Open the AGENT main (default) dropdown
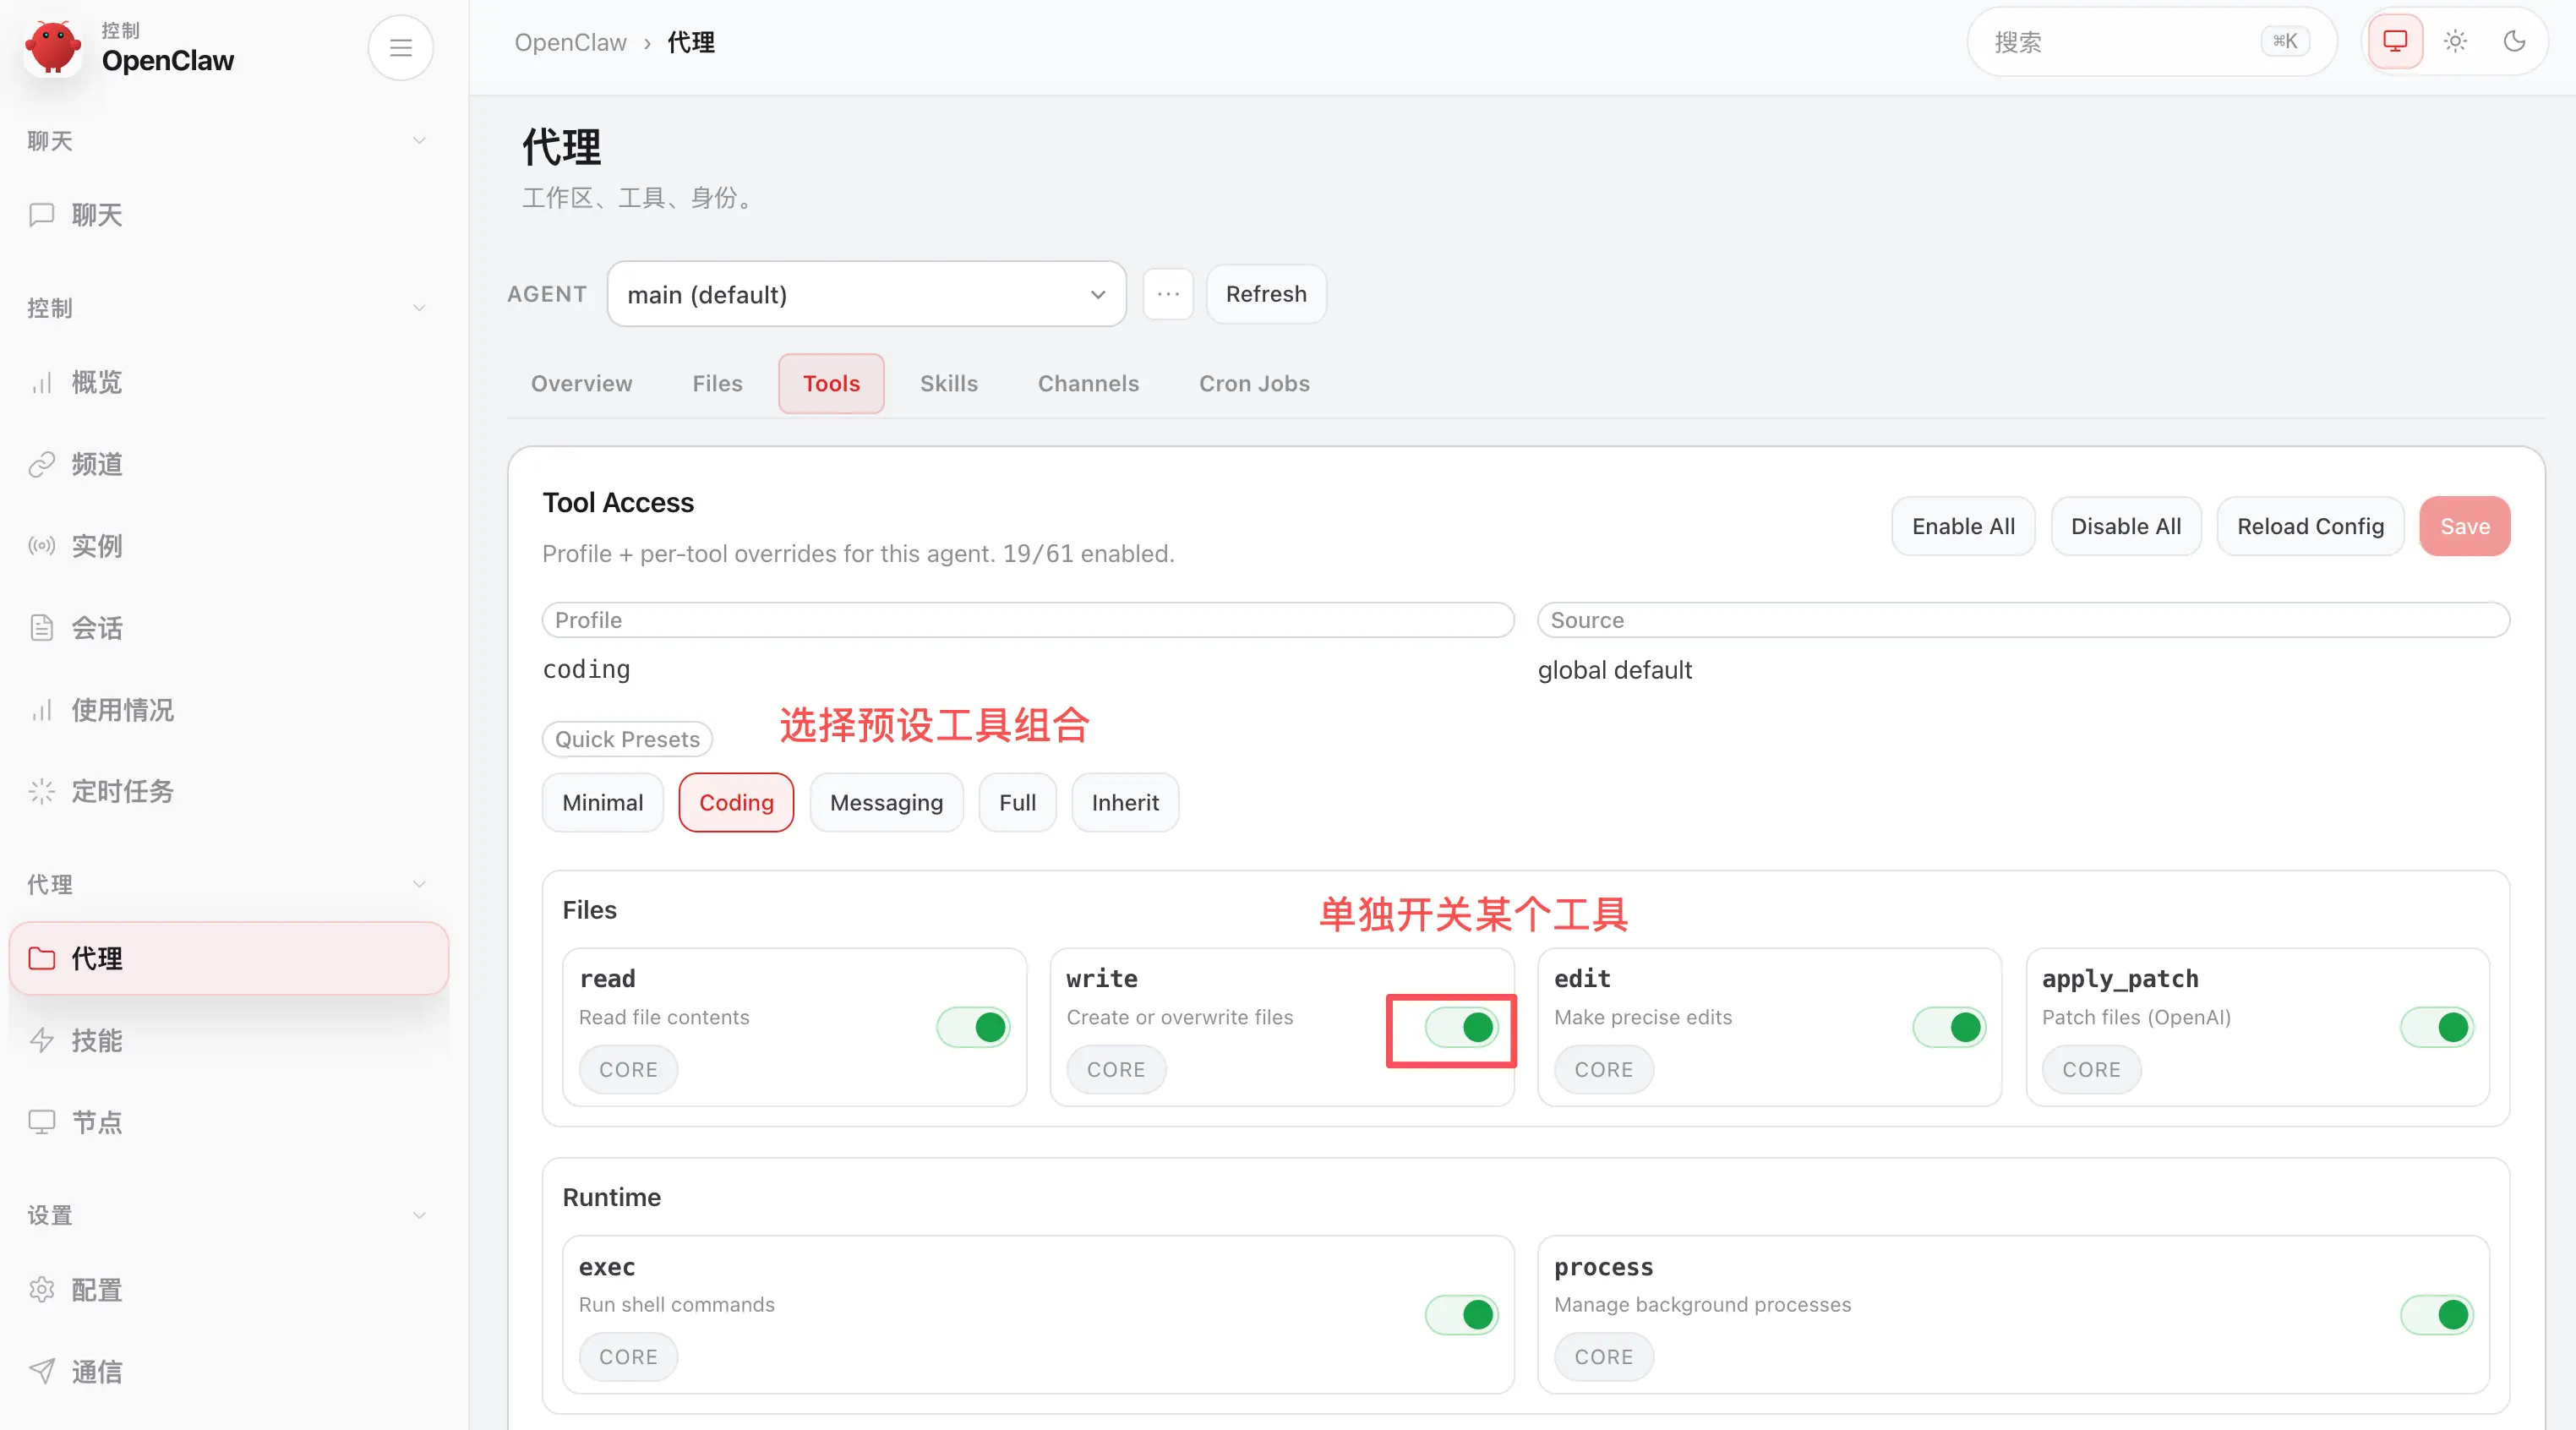Image resolution: width=2576 pixels, height=1430 pixels. (865, 294)
